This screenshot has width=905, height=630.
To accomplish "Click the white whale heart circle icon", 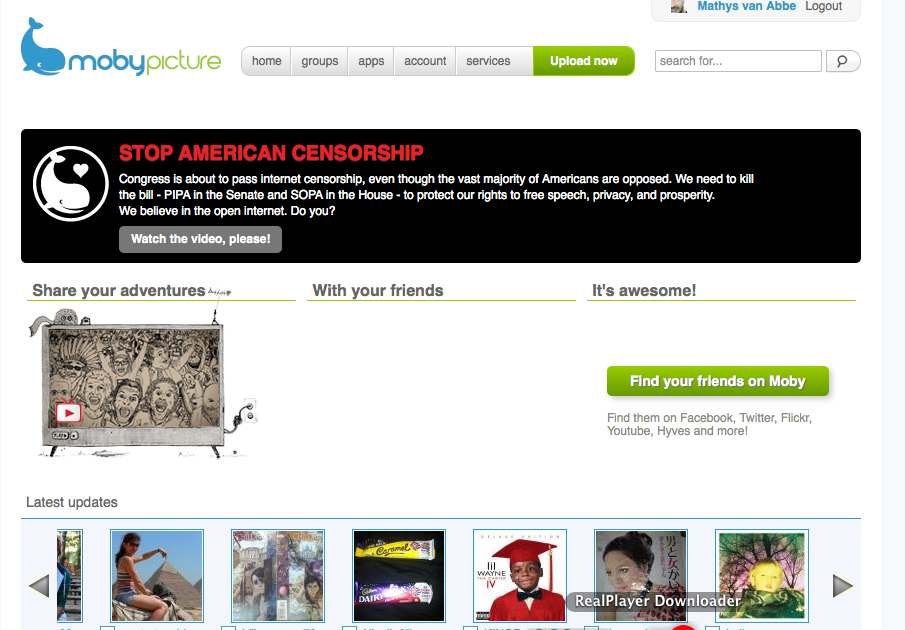I will [x=70, y=183].
